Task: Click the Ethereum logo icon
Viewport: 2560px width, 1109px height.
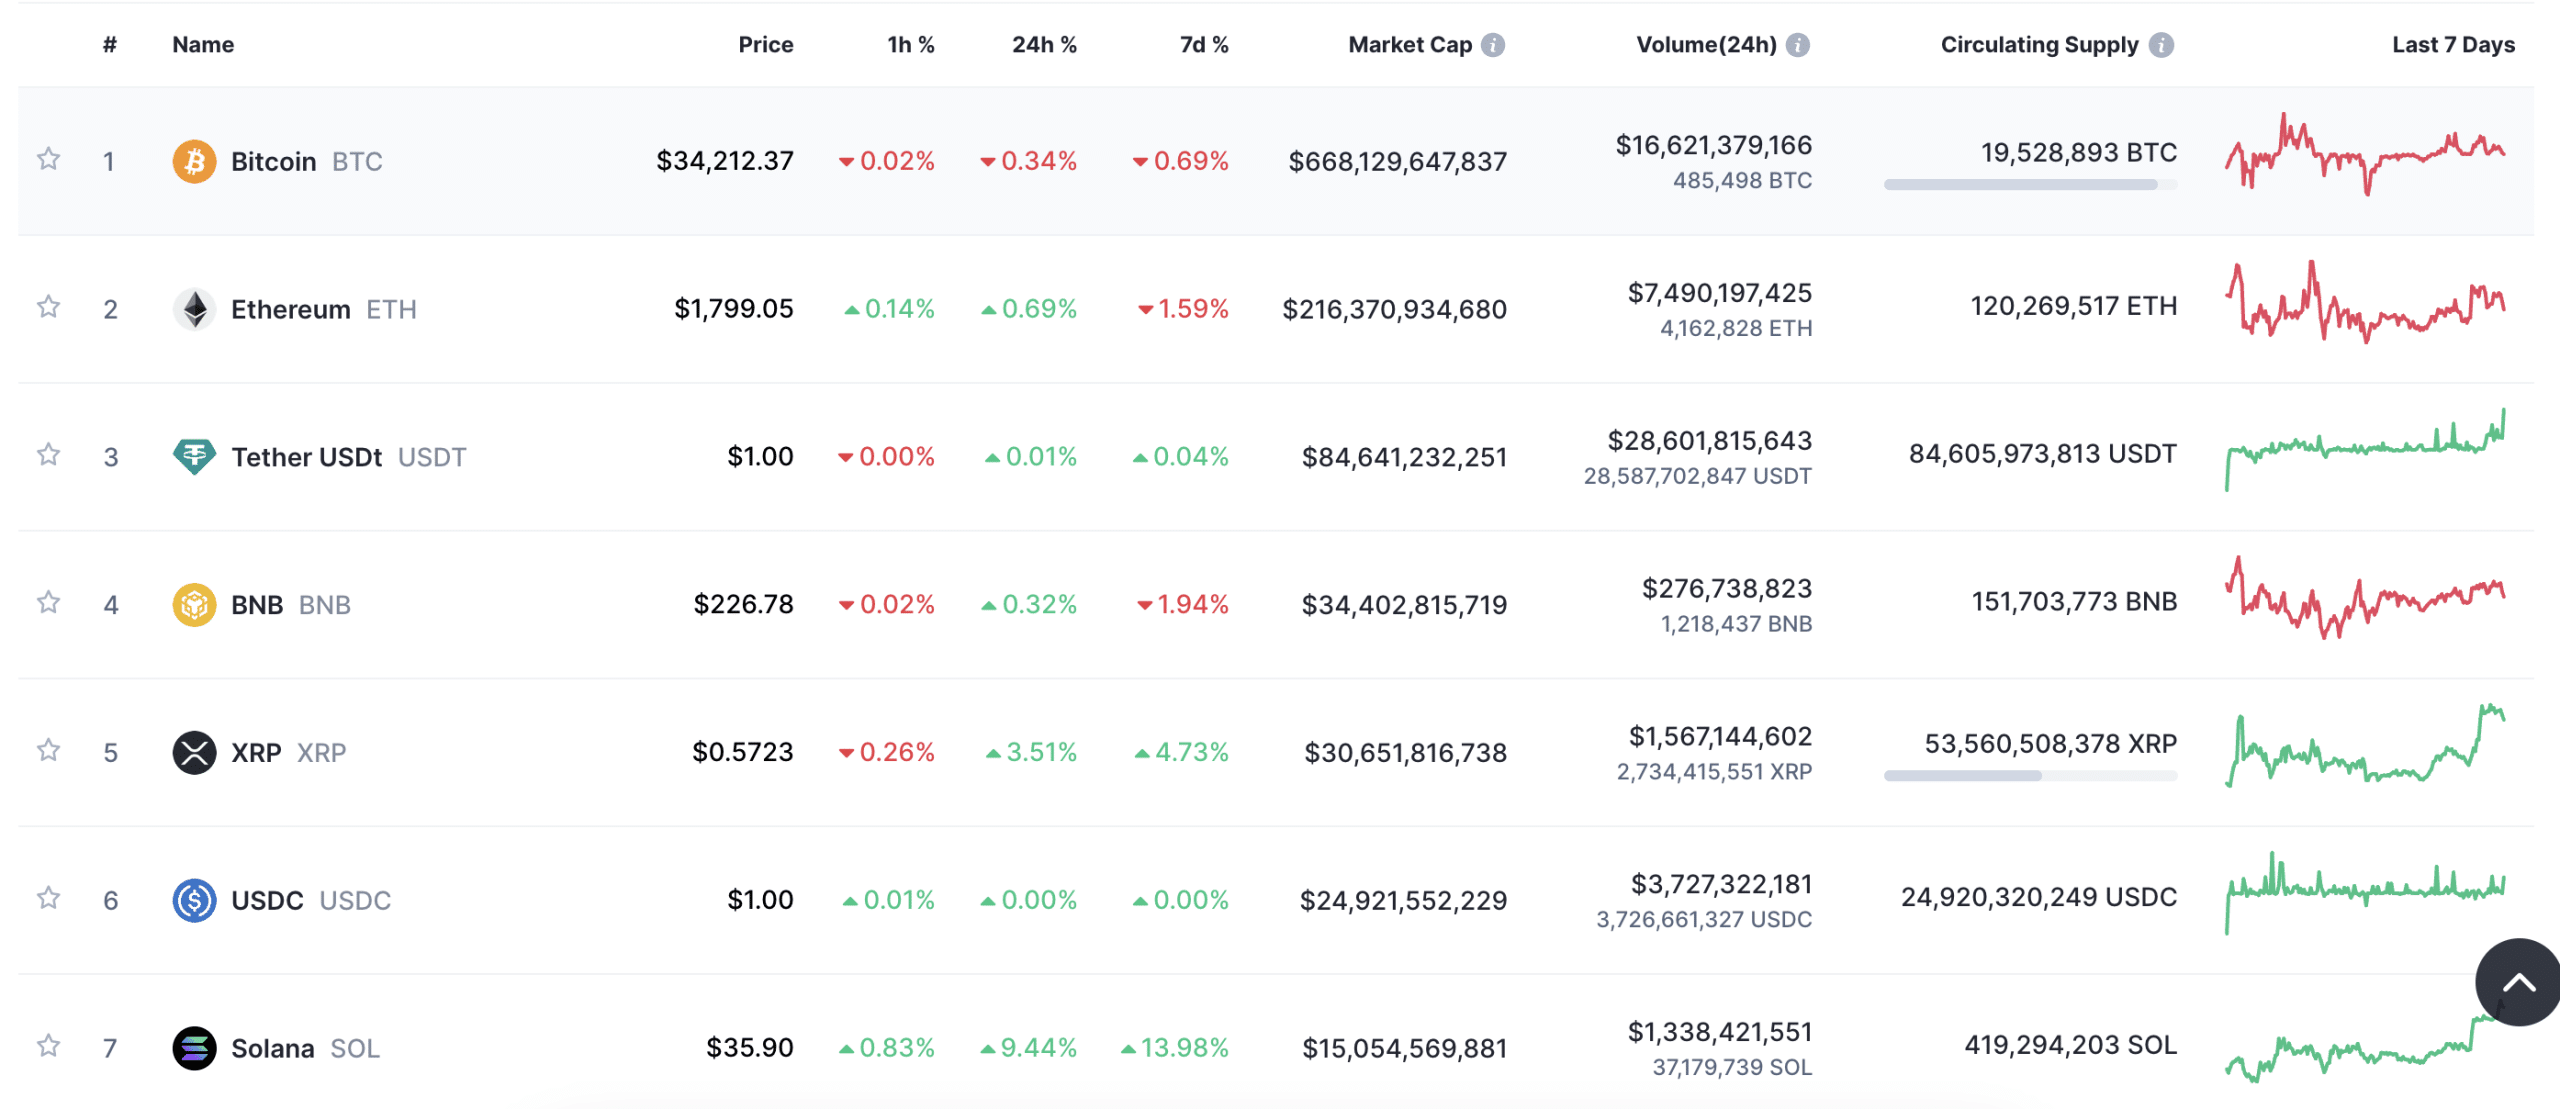Action: pyautogui.click(x=194, y=309)
